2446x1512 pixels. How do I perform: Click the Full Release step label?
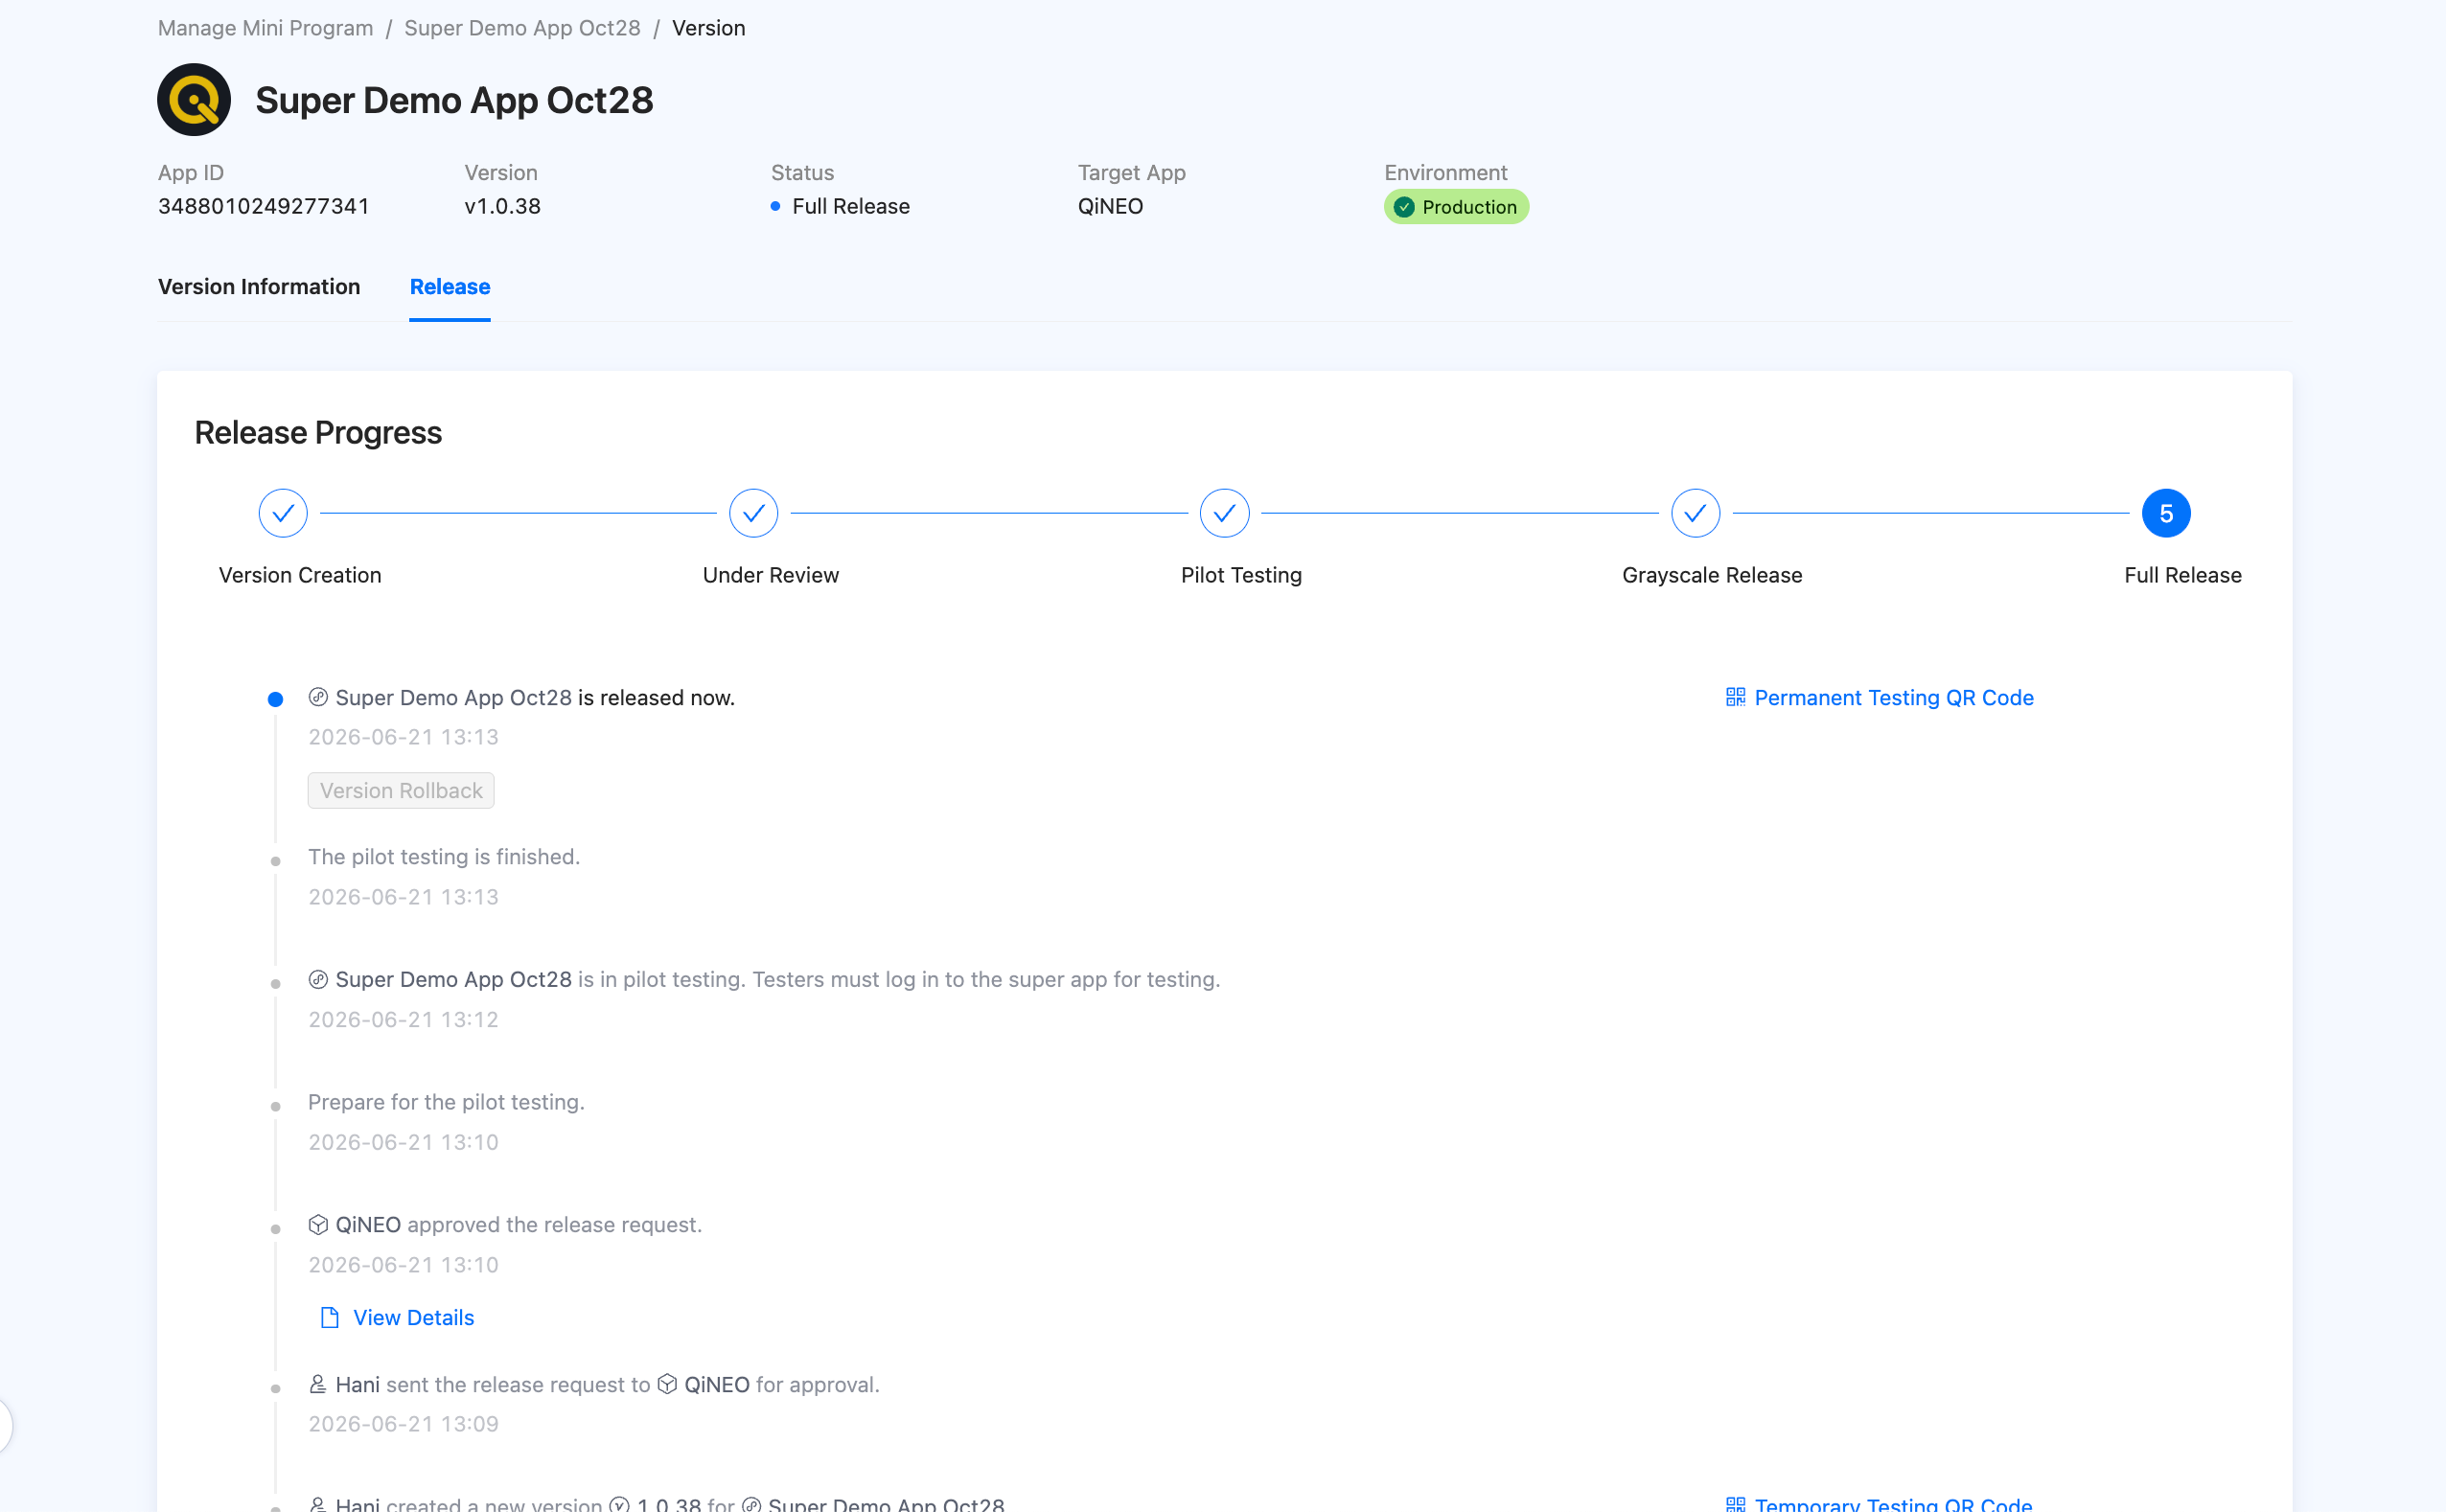[2183, 576]
